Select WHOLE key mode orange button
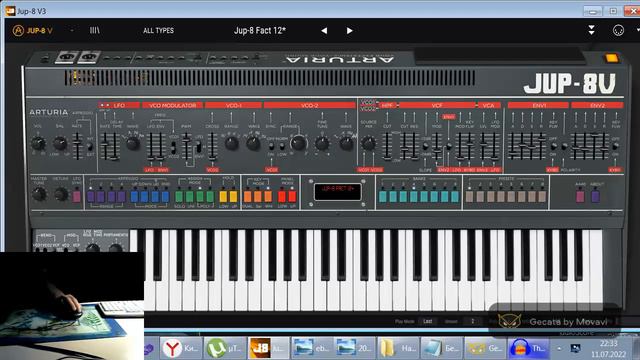The height and width of the screenshot is (360, 640). pos(268,197)
